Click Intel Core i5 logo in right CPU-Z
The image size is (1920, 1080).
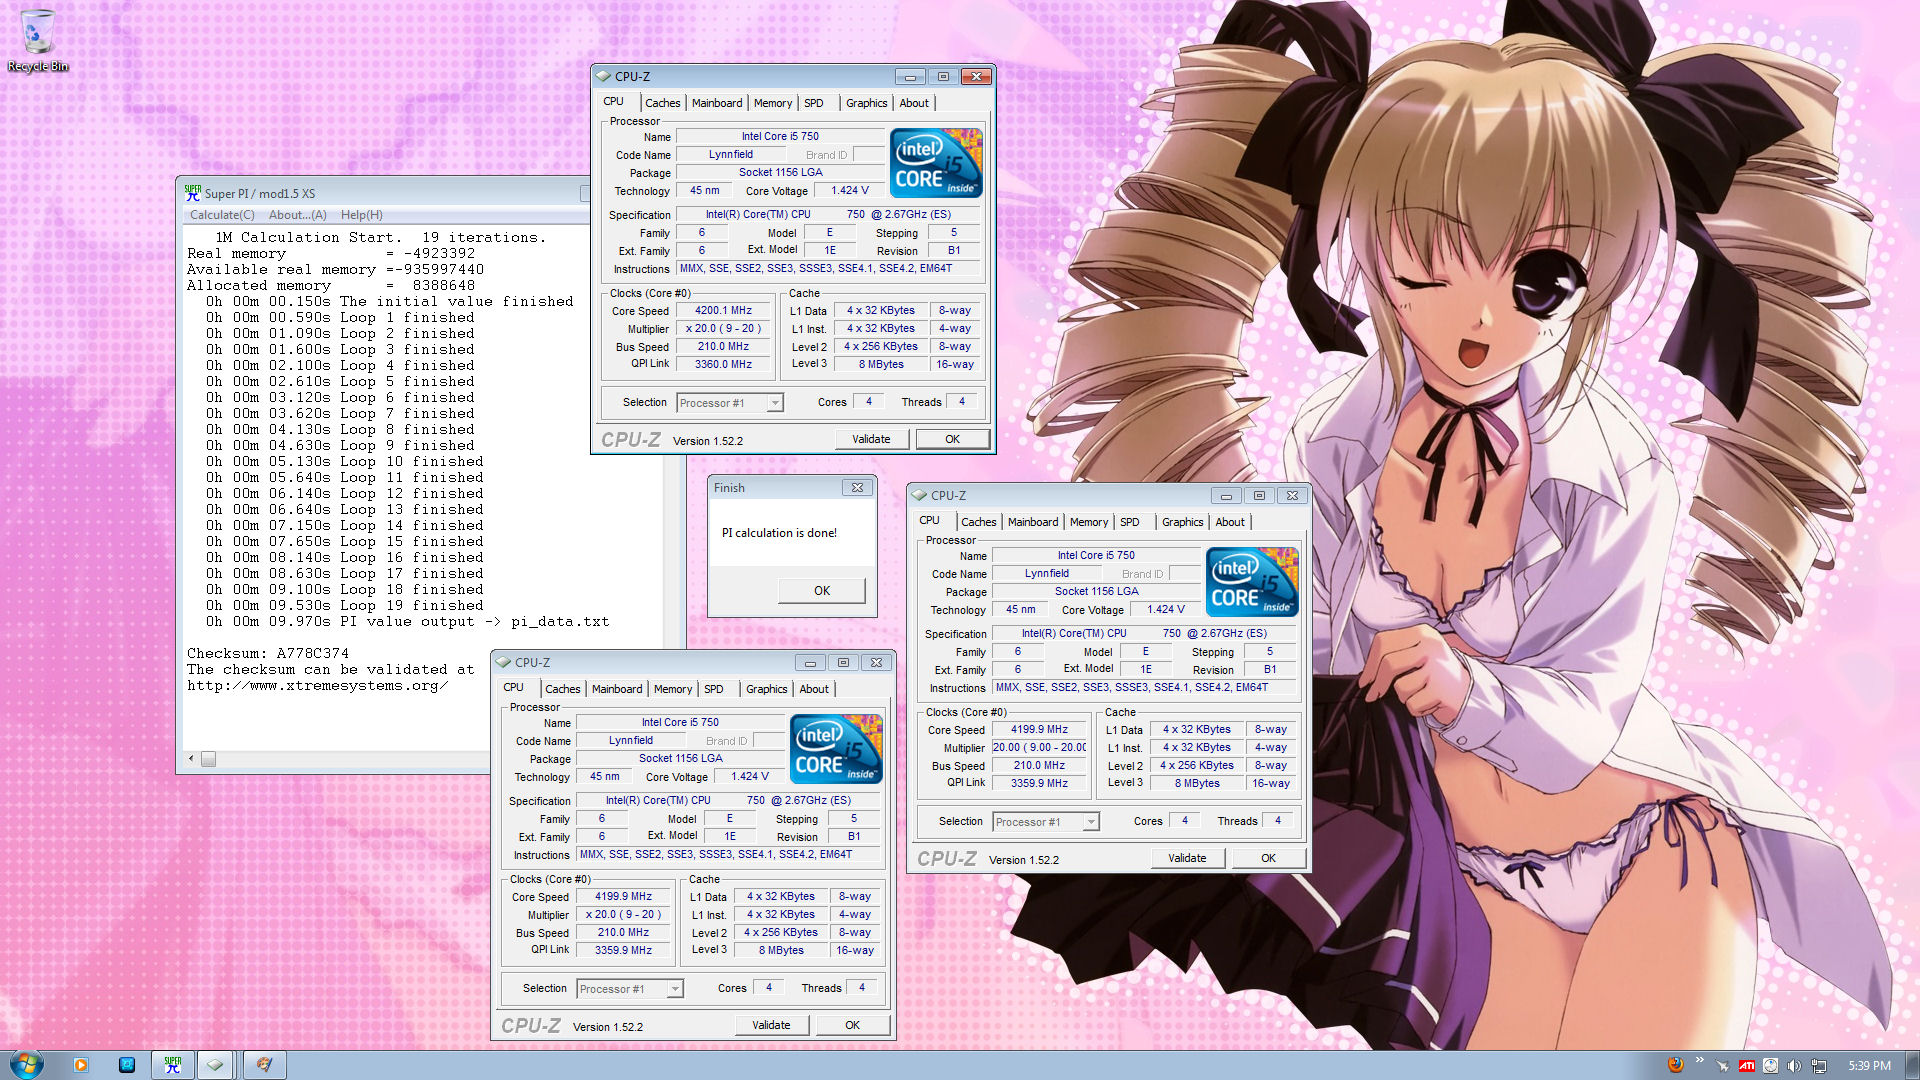point(1252,582)
